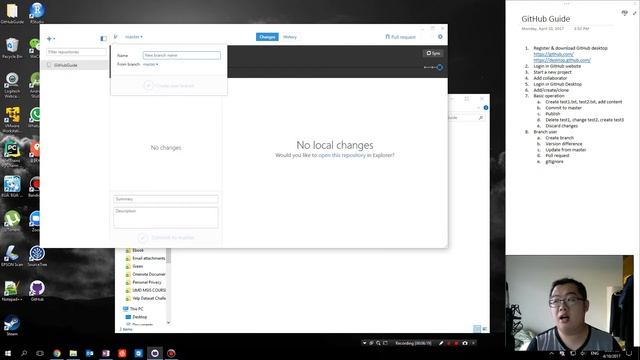
Task: Open the Logitech Webcam desktop icon
Action: pos(12,85)
